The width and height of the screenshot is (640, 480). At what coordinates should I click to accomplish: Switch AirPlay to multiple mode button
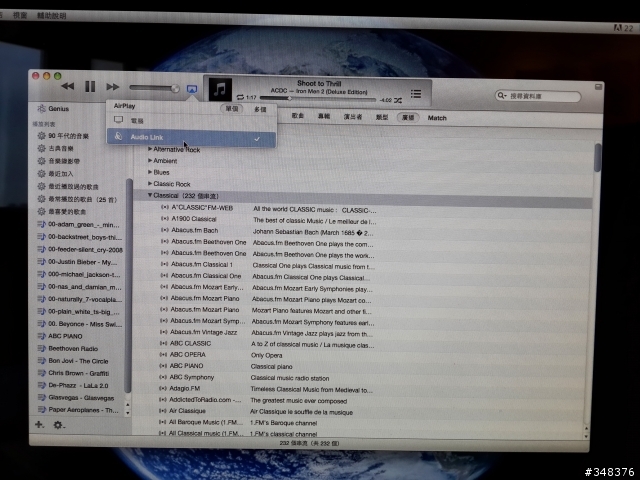[x=260, y=109]
